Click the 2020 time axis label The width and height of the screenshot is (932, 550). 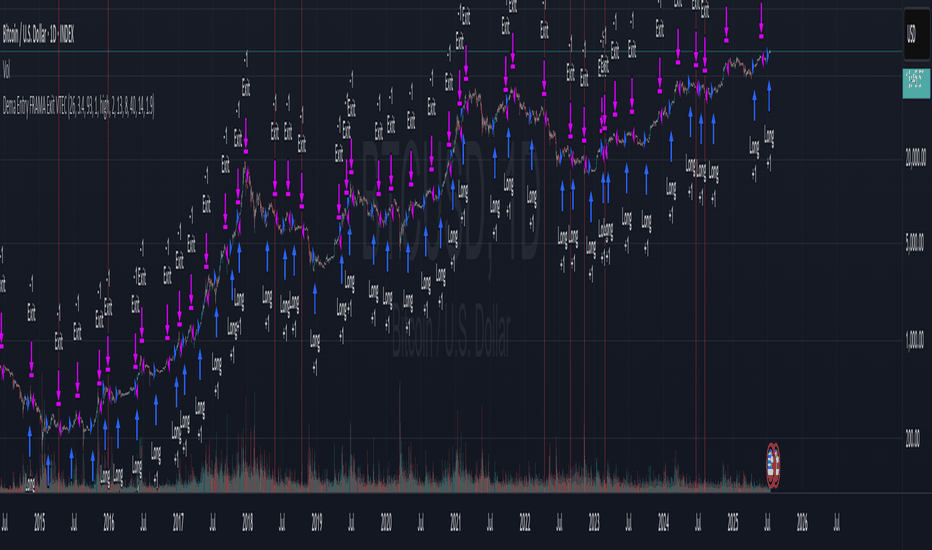coord(386,523)
